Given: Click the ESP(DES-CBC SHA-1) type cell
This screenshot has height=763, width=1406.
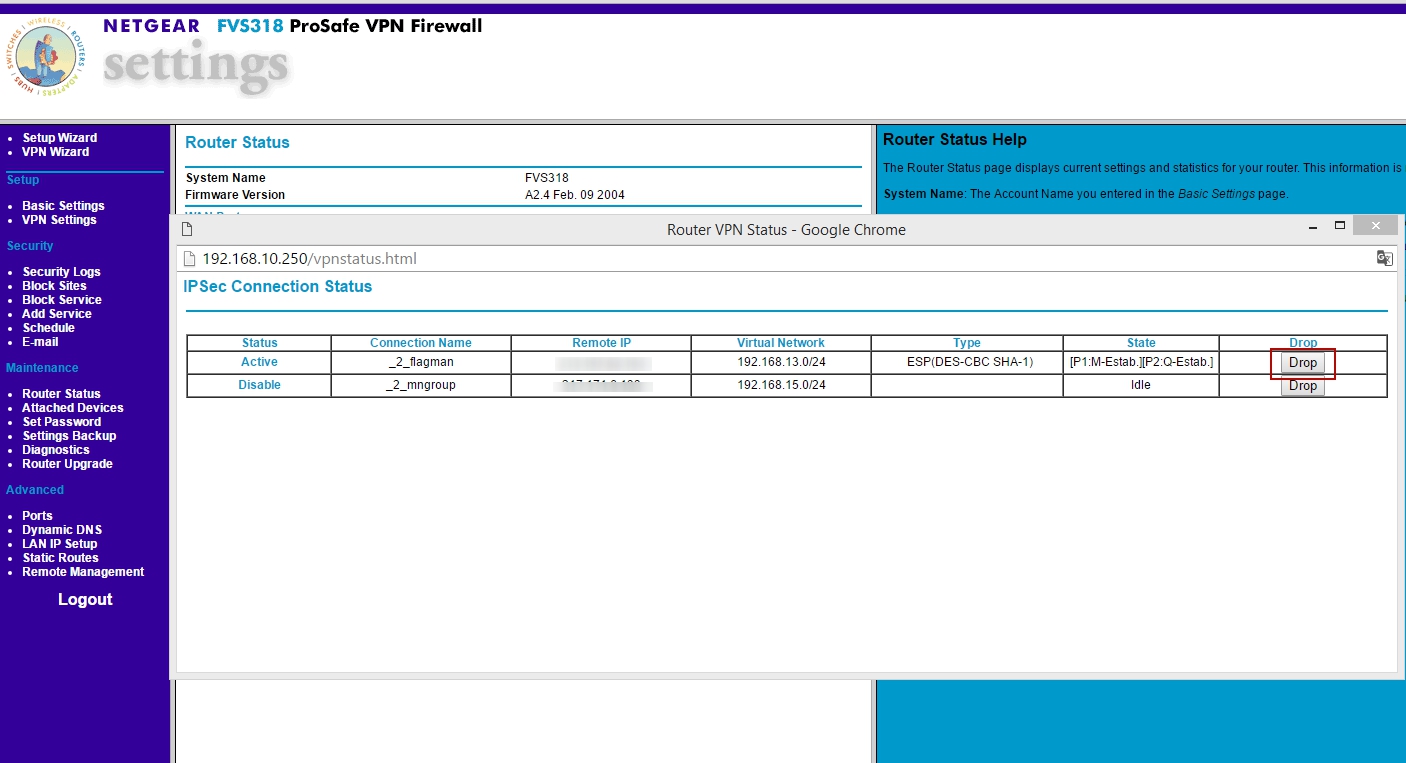Looking at the screenshot, I should pyautogui.click(x=967, y=362).
